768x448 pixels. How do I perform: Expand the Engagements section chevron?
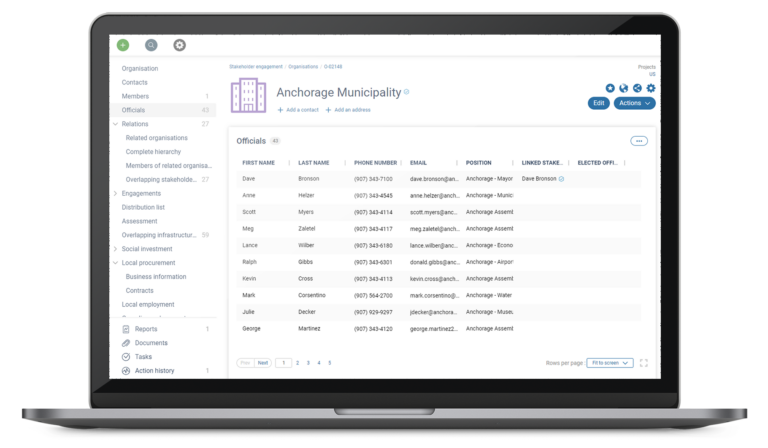click(116, 193)
